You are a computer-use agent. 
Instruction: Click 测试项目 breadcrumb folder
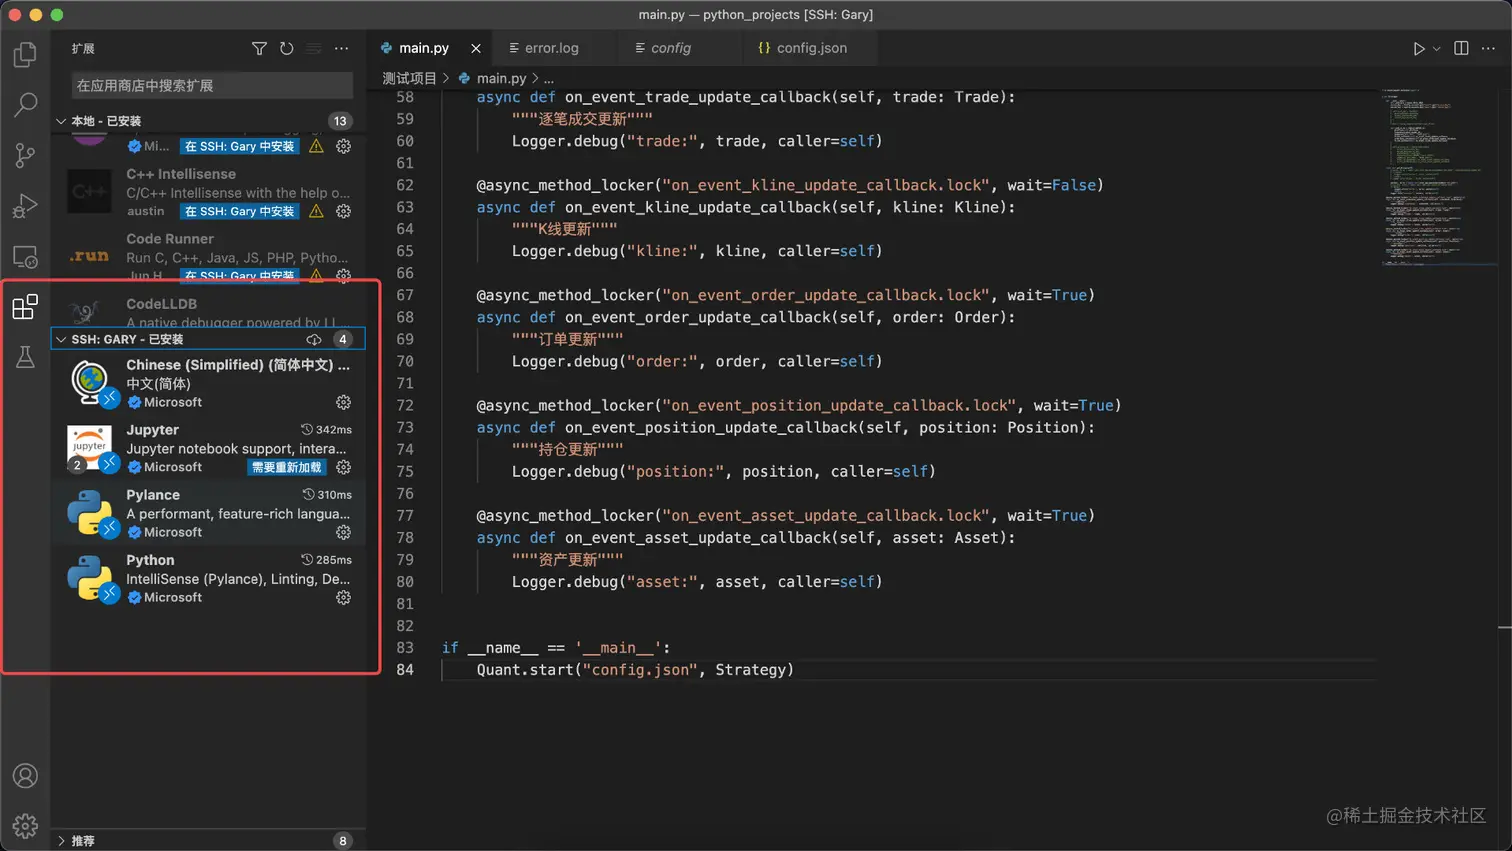click(409, 78)
